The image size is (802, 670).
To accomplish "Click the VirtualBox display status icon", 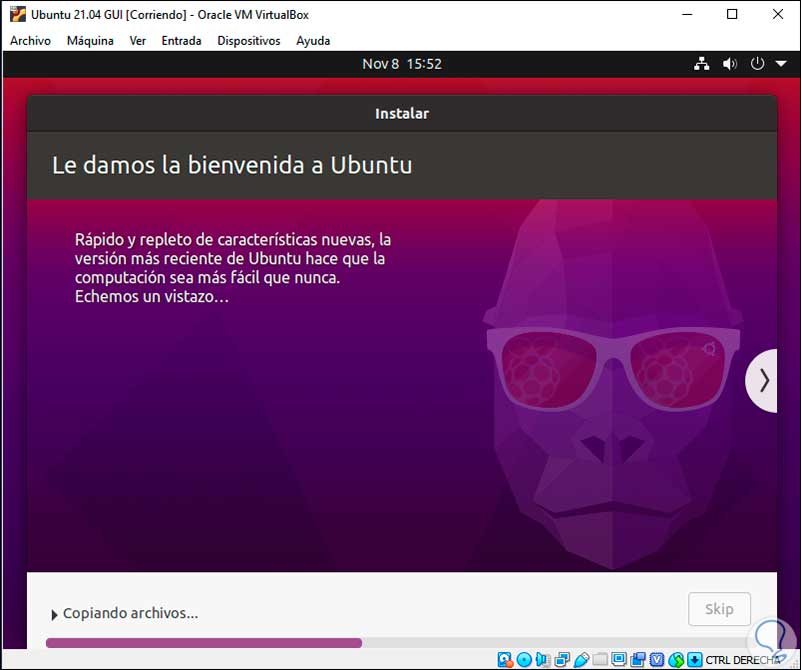I will click(619, 659).
